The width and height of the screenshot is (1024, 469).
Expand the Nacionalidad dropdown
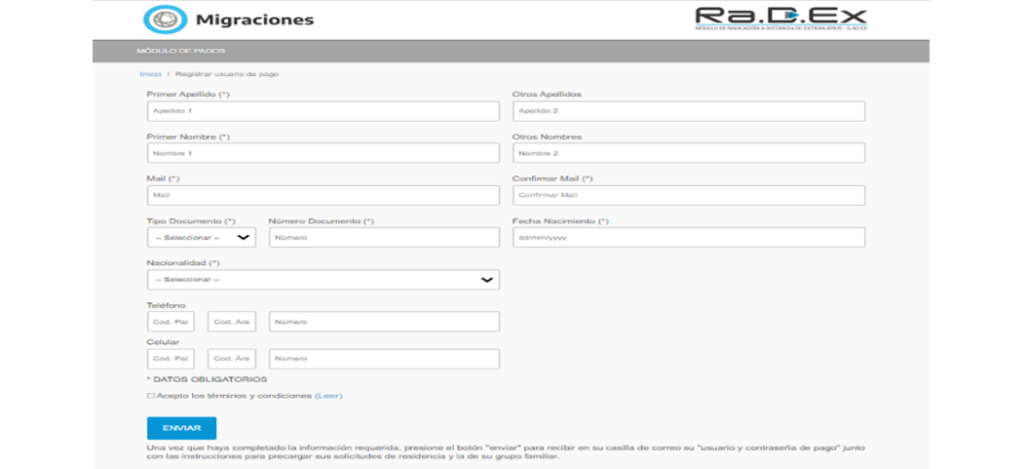323,280
